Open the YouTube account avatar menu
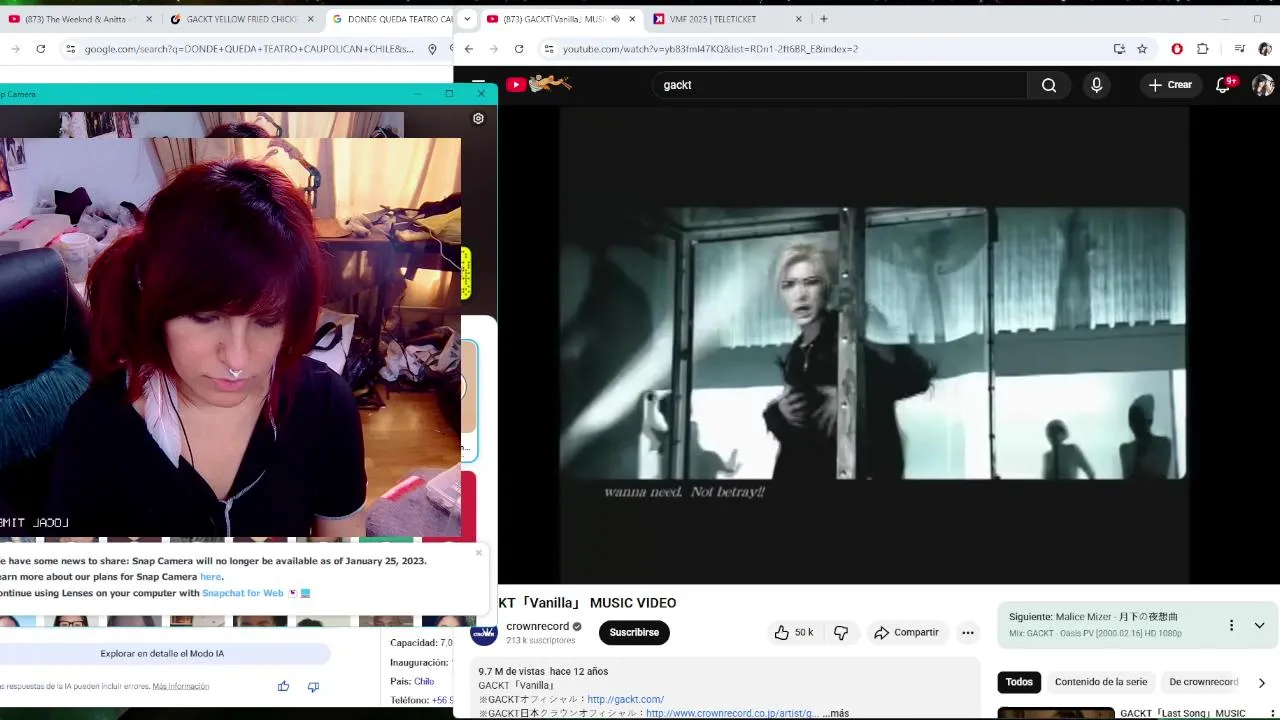This screenshot has height=720, width=1280. (x=1263, y=85)
